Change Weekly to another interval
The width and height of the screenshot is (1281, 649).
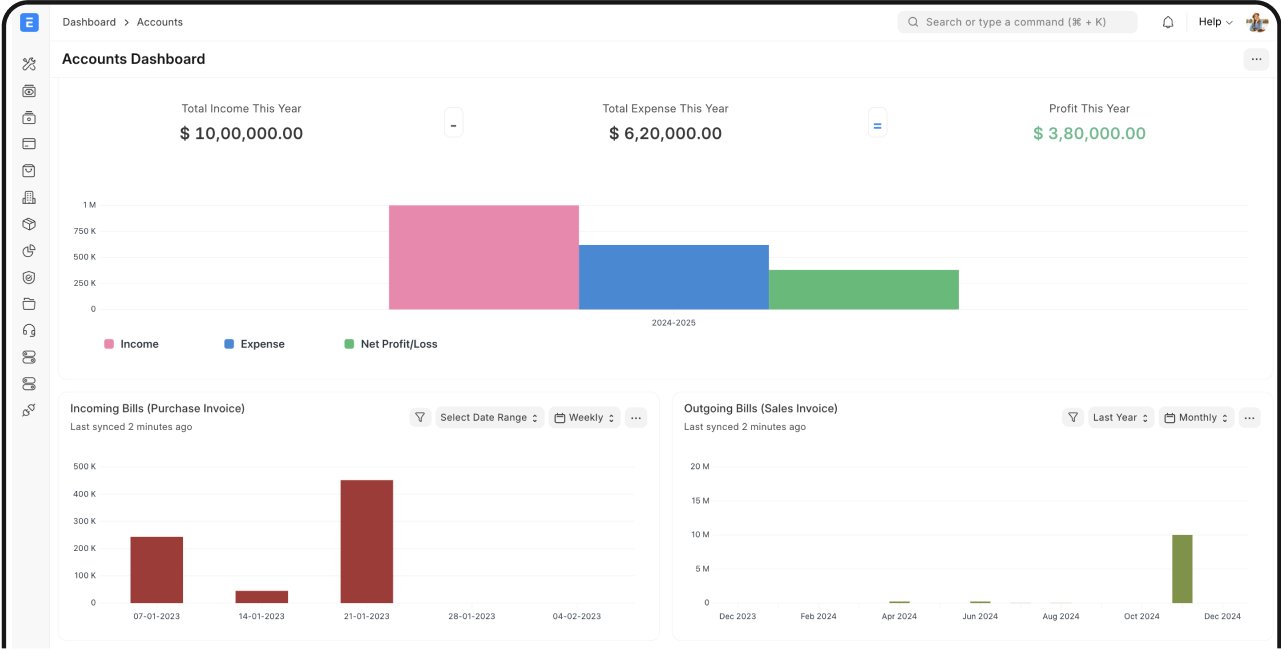[584, 417]
